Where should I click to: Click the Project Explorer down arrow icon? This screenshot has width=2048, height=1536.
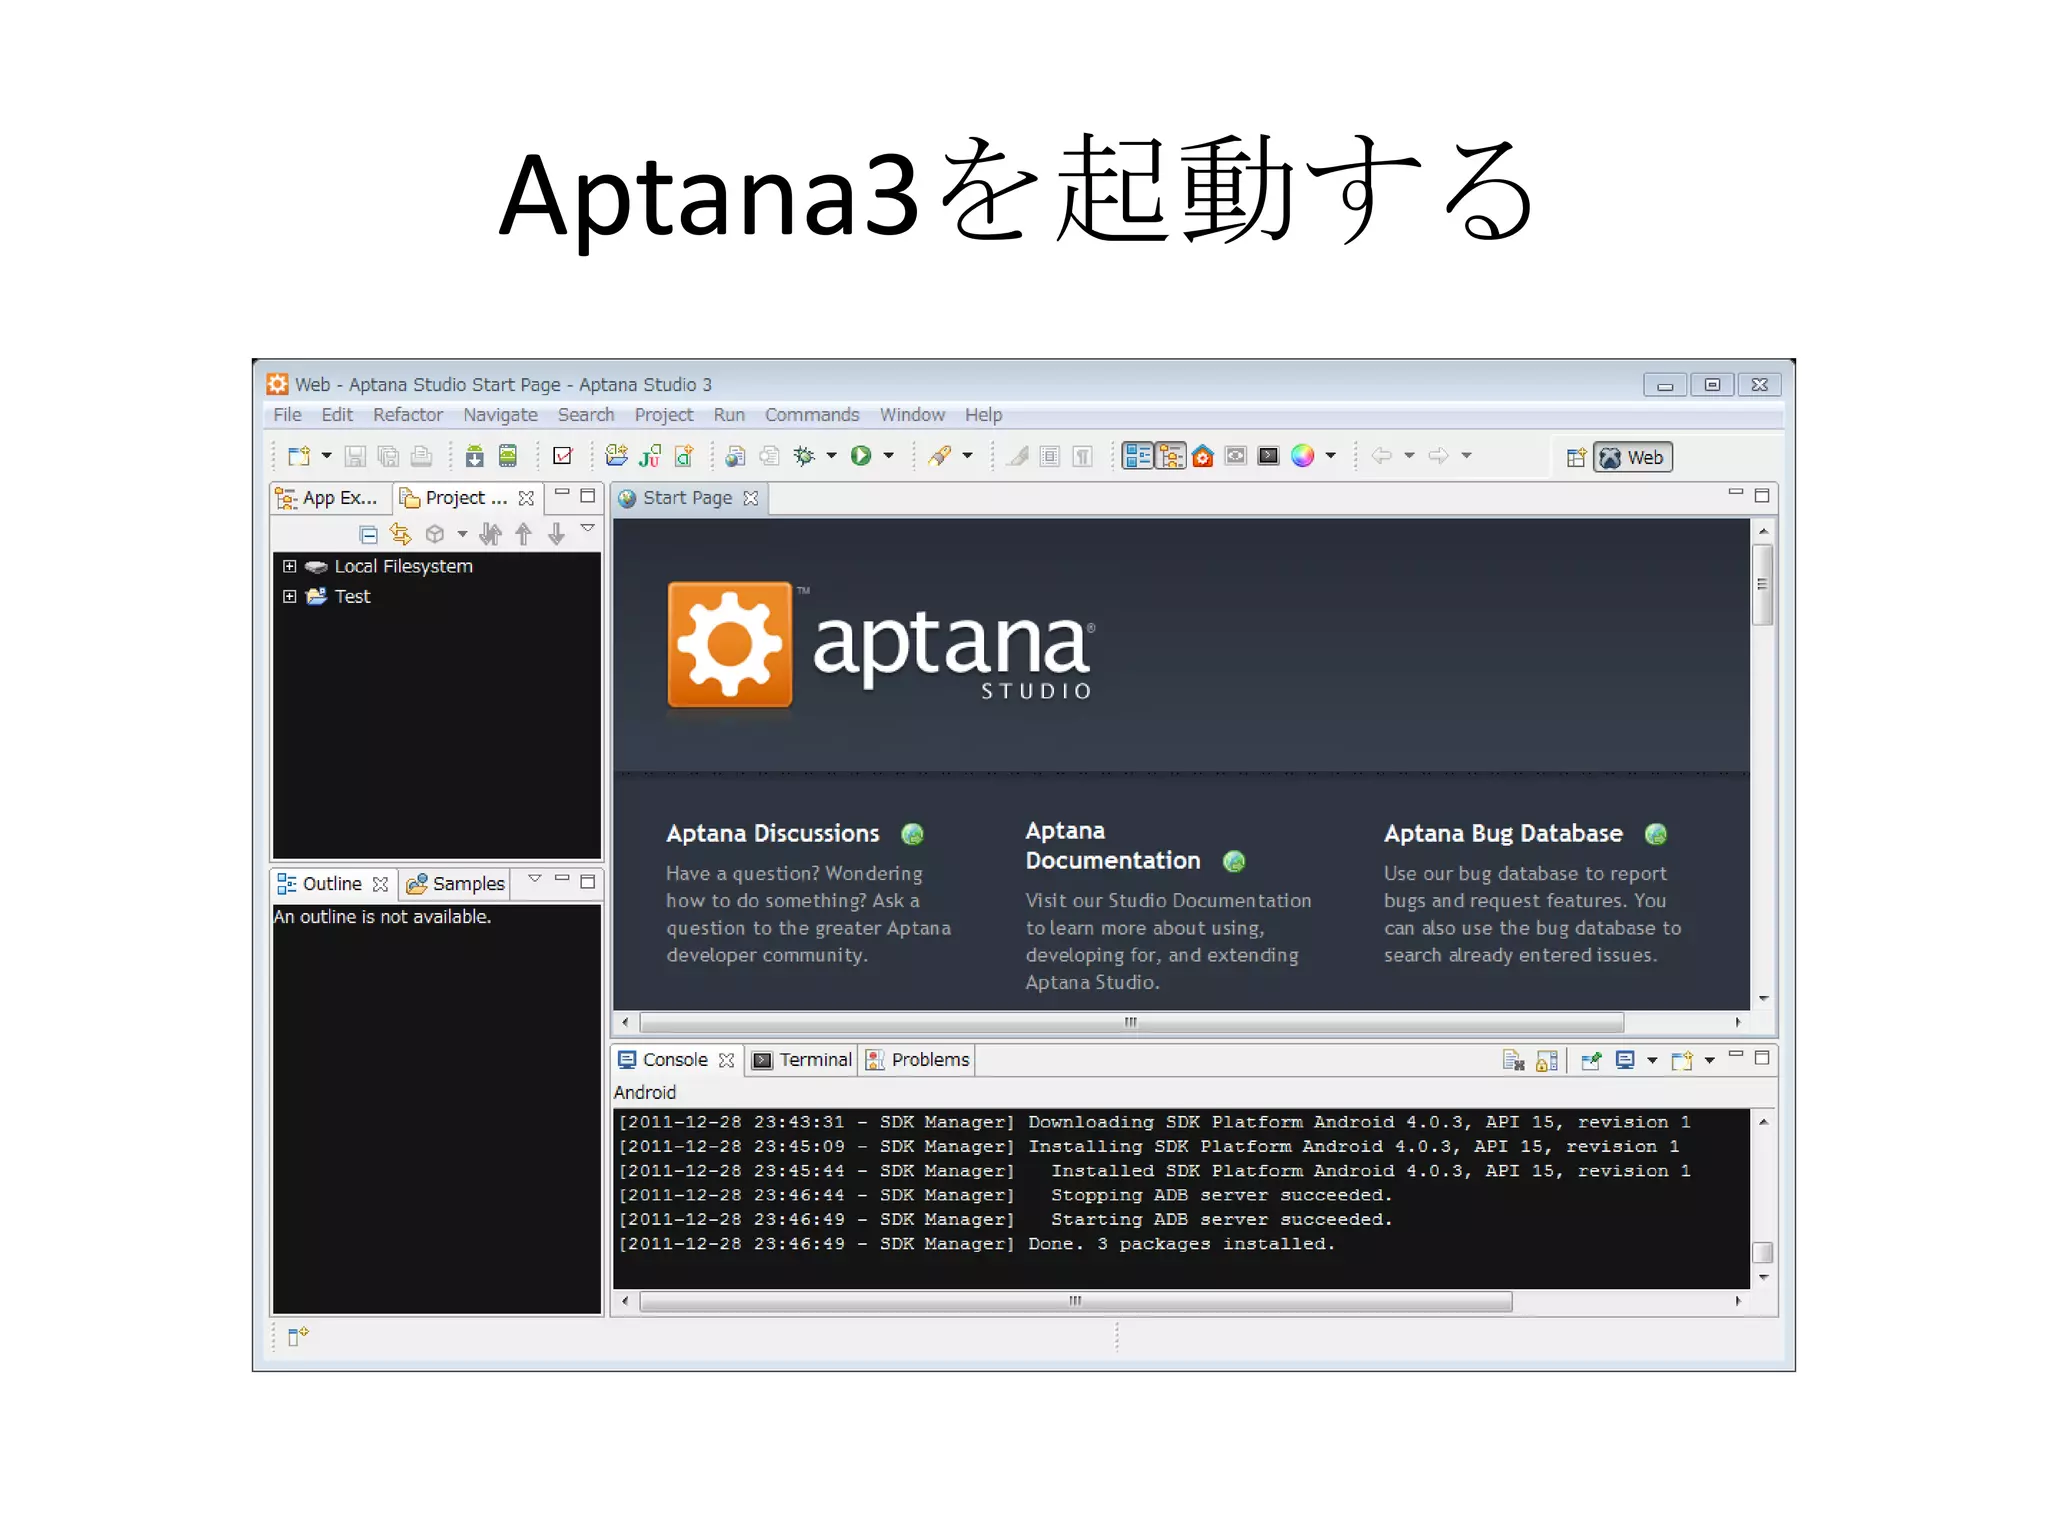click(x=557, y=535)
